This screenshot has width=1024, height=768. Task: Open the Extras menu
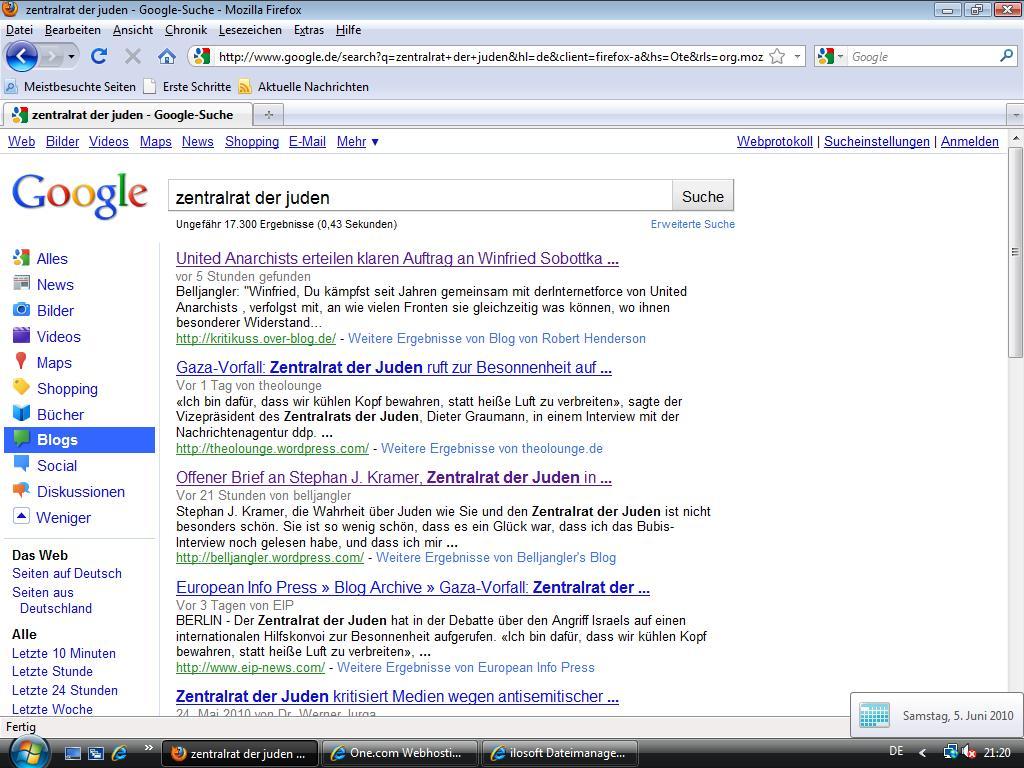309,30
